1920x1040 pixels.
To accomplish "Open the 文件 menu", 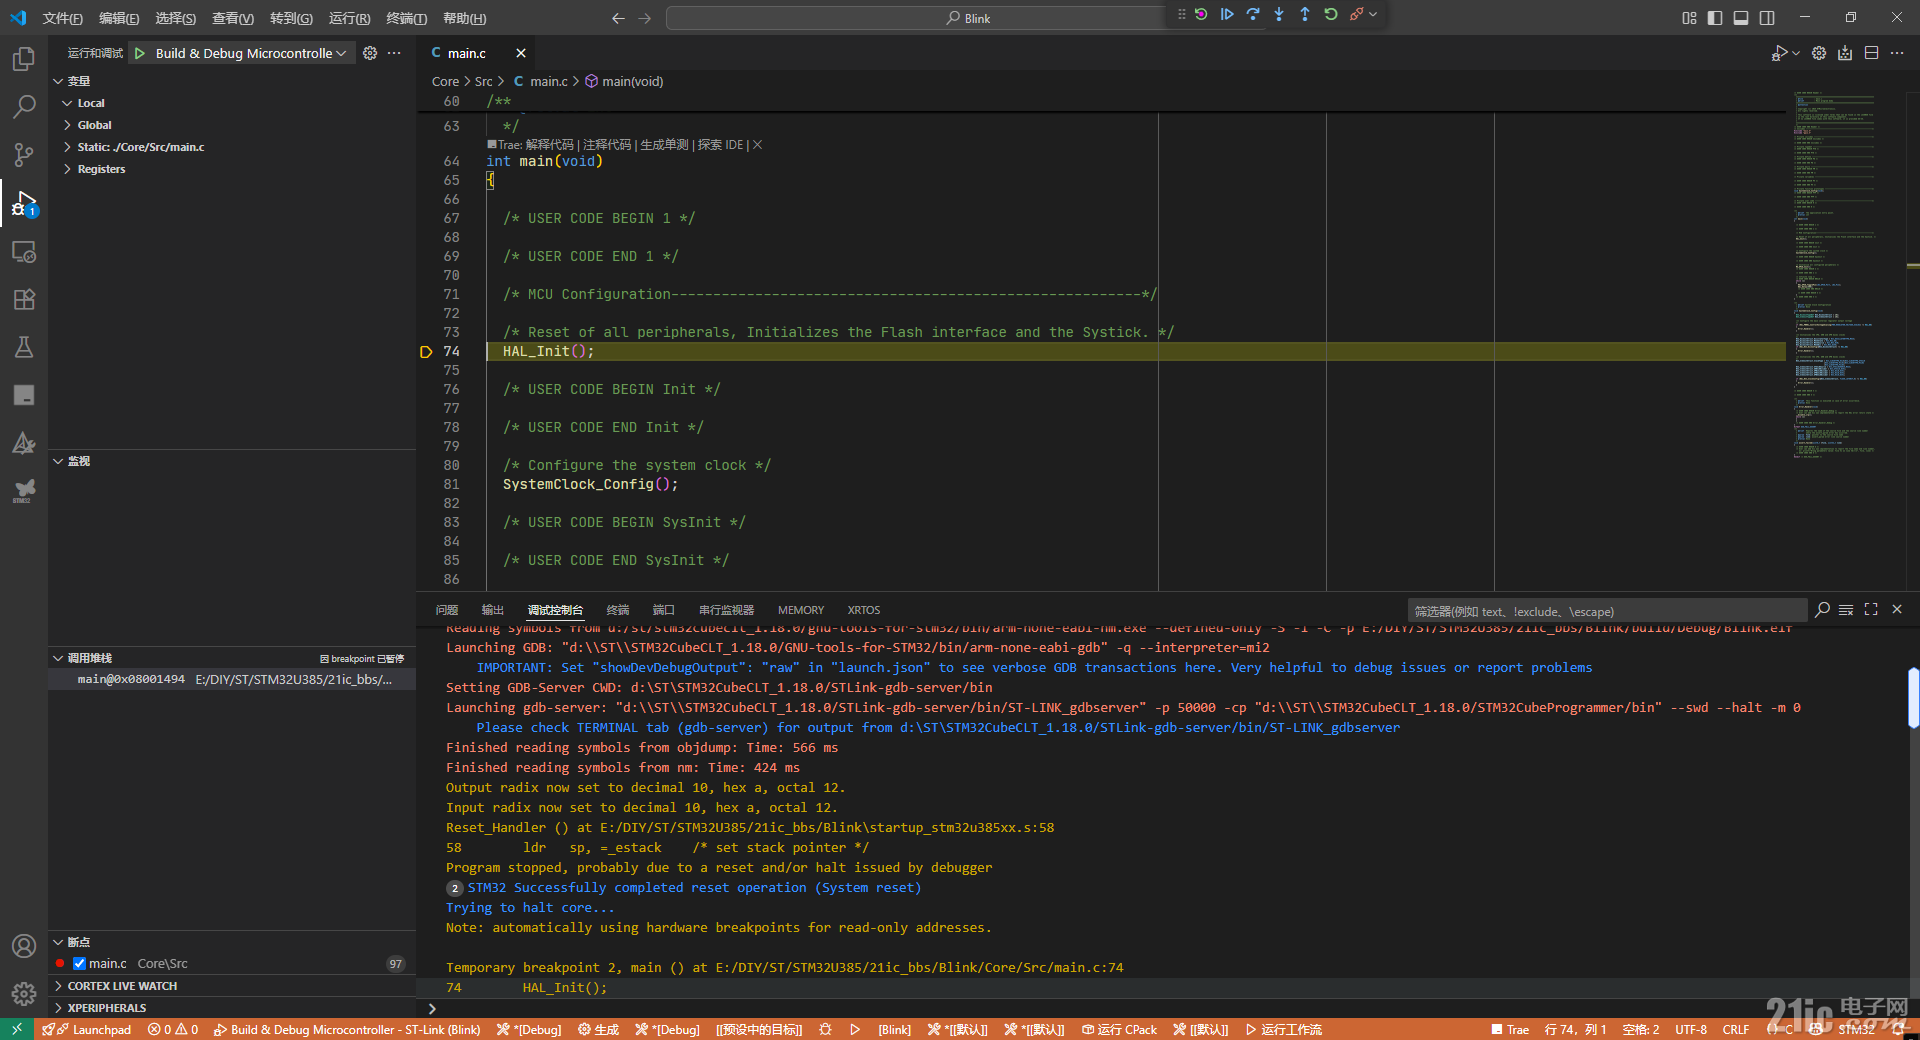I will point(62,18).
